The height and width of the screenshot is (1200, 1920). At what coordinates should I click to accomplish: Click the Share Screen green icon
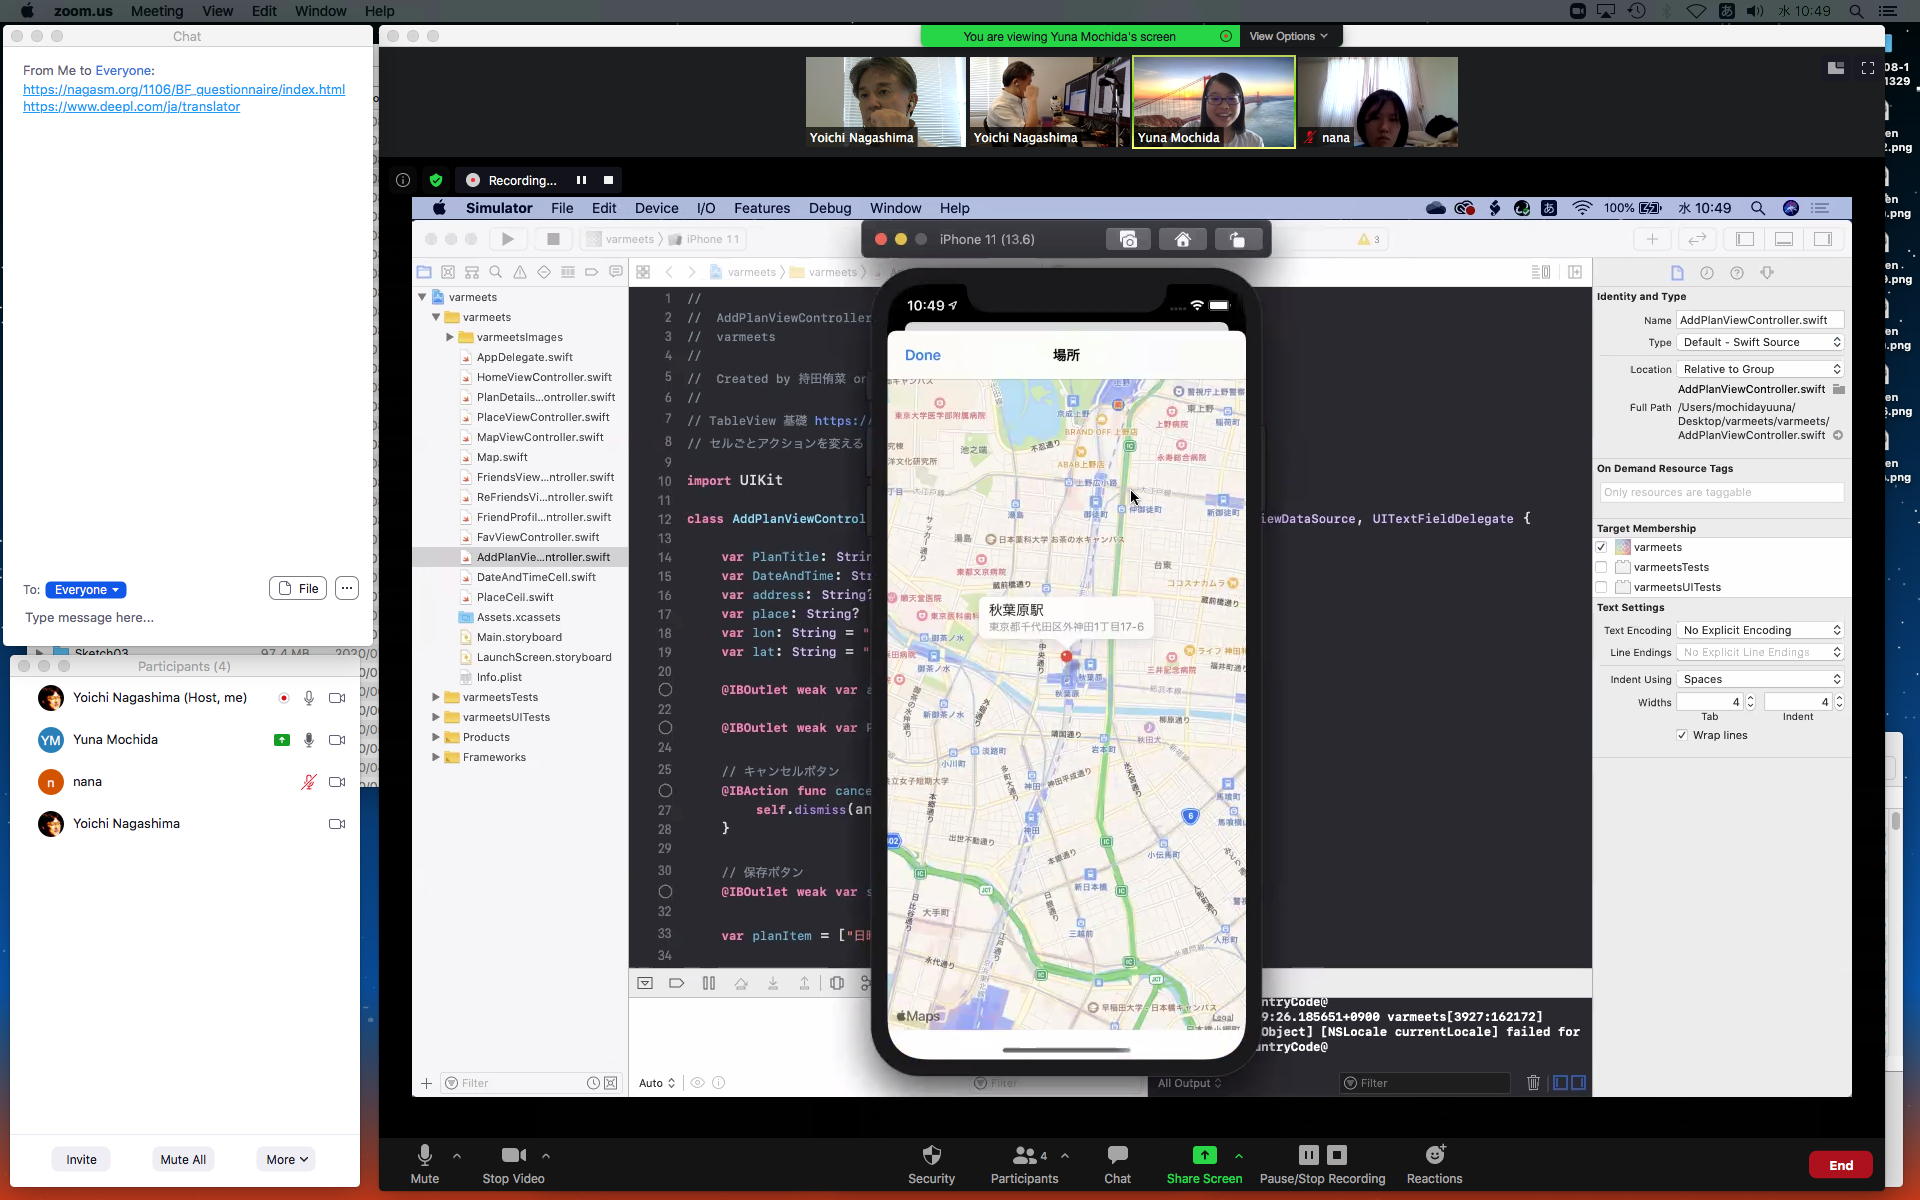pos(1204,1156)
